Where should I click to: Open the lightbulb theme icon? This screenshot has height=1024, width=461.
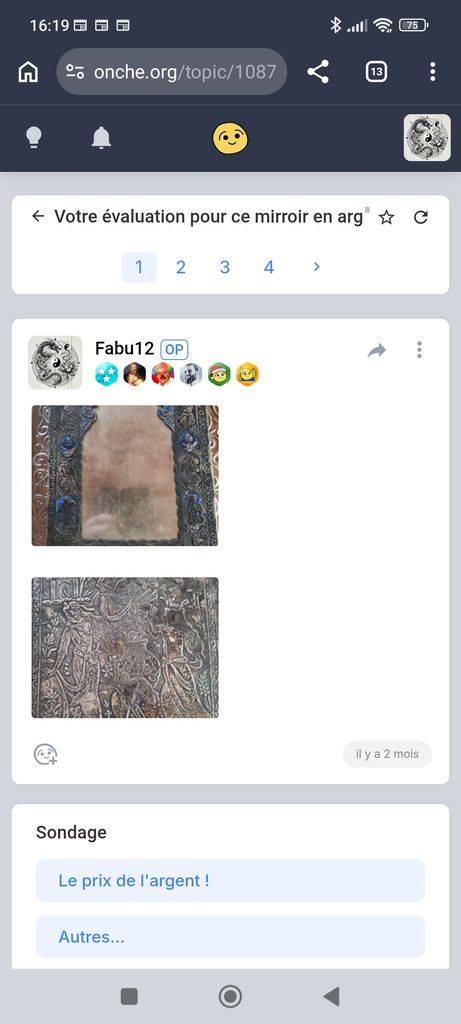[x=34, y=138]
